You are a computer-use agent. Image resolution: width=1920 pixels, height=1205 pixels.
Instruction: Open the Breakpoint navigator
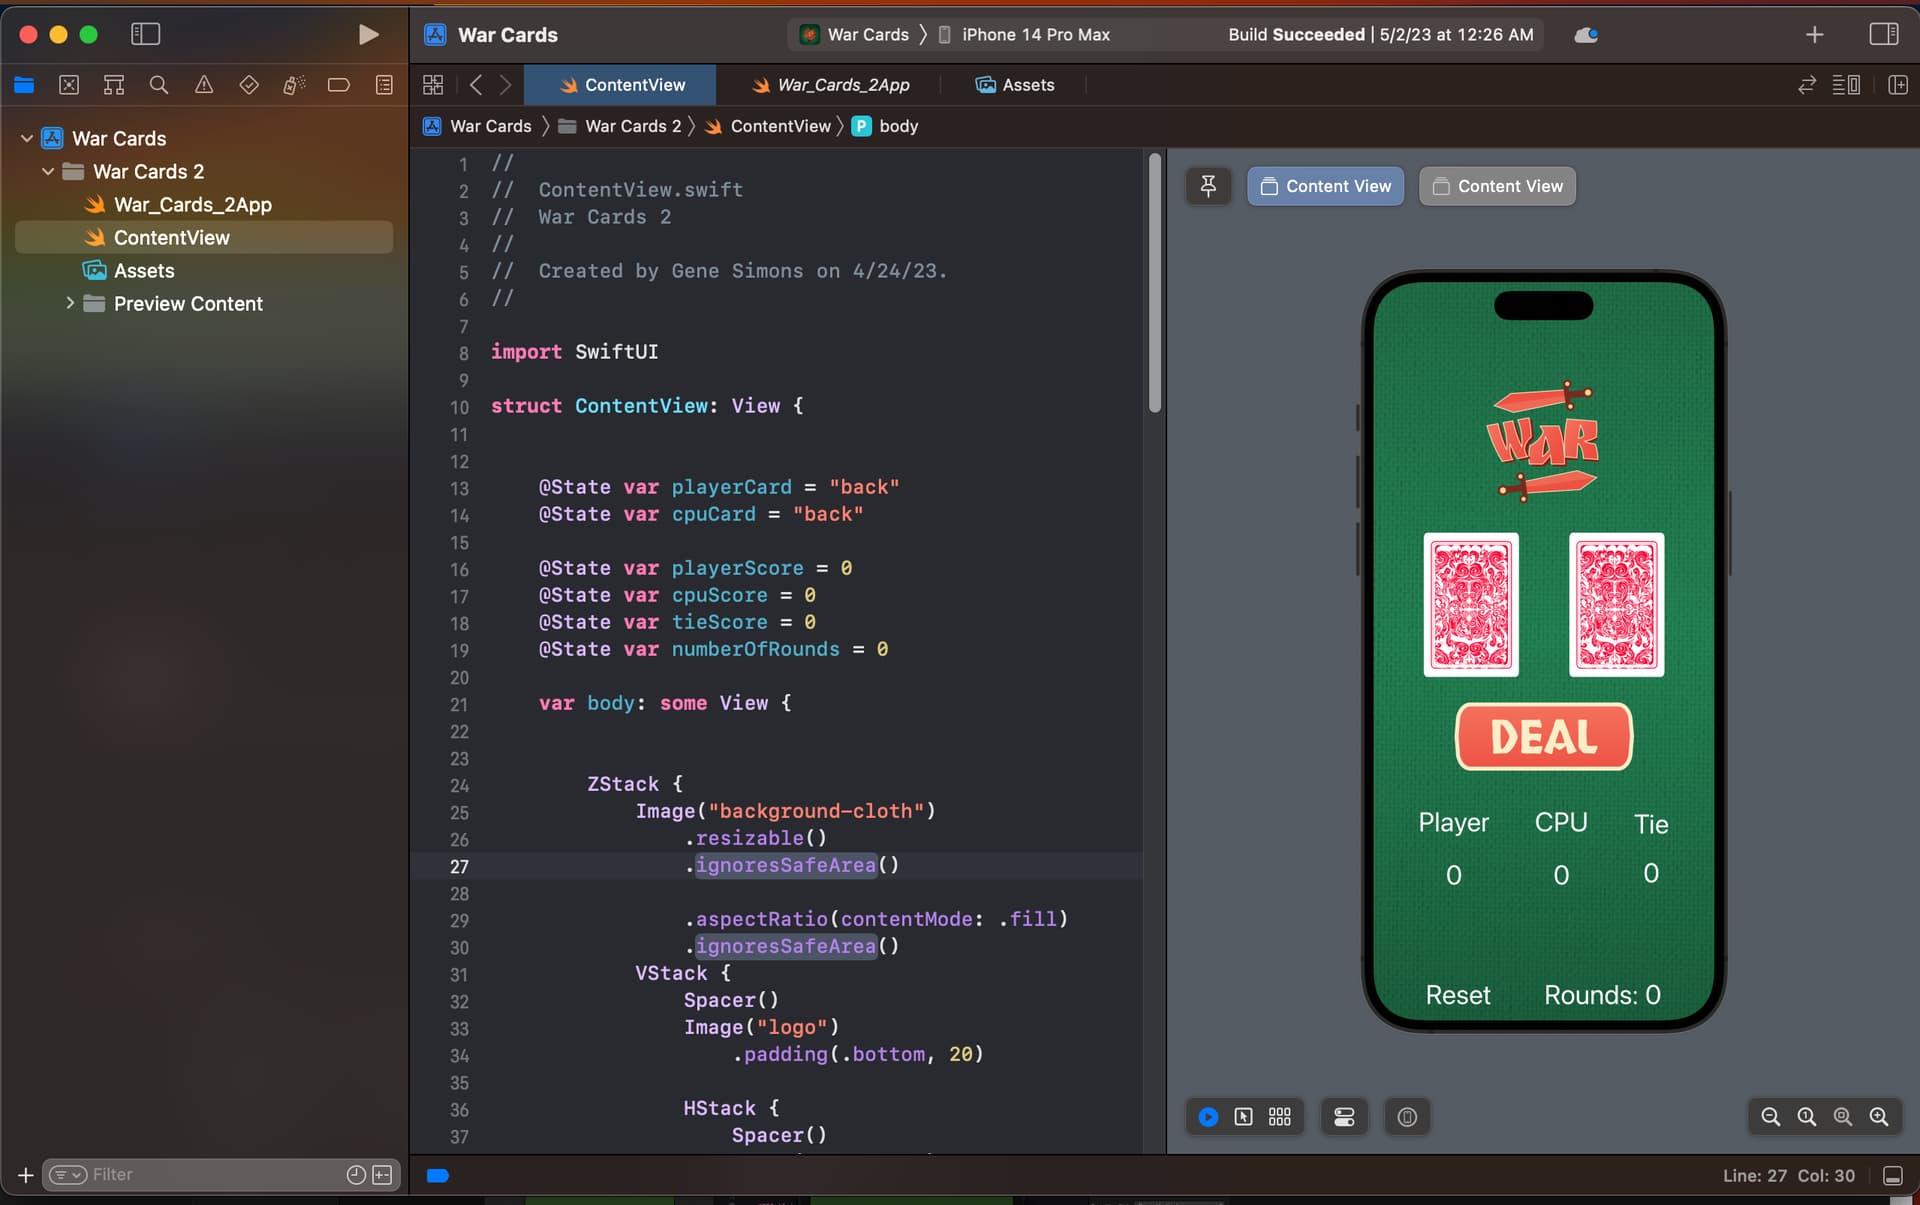[x=339, y=85]
